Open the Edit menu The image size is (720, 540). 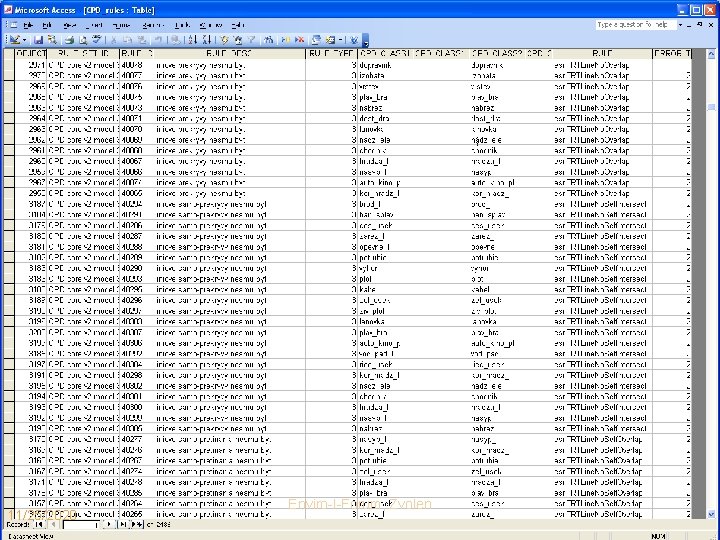47,25
